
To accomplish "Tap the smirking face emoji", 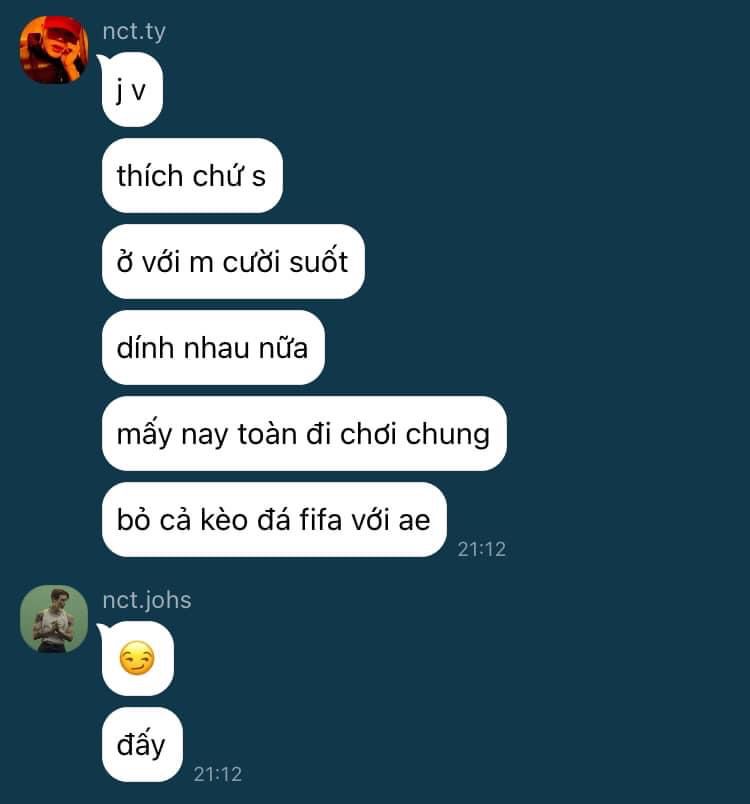I will [136, 658].
